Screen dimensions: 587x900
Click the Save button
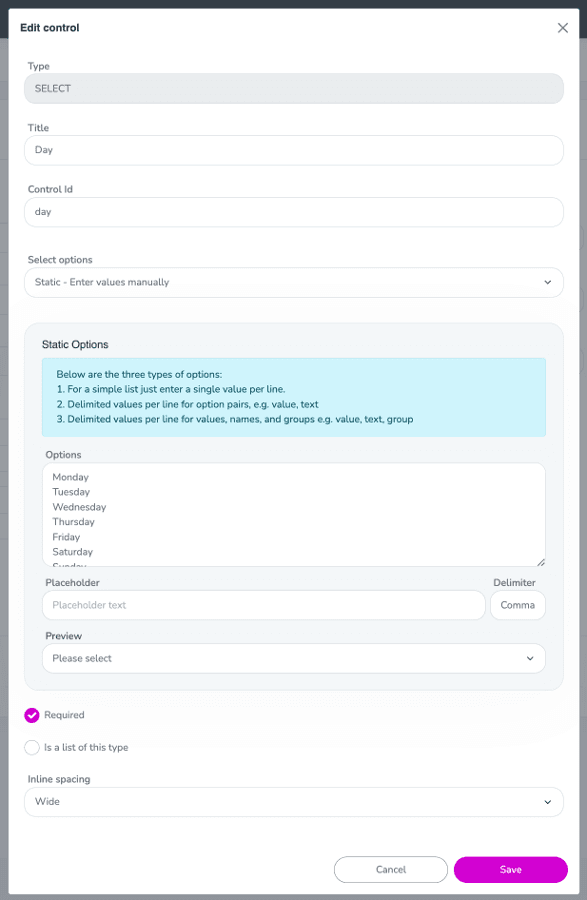510,869
